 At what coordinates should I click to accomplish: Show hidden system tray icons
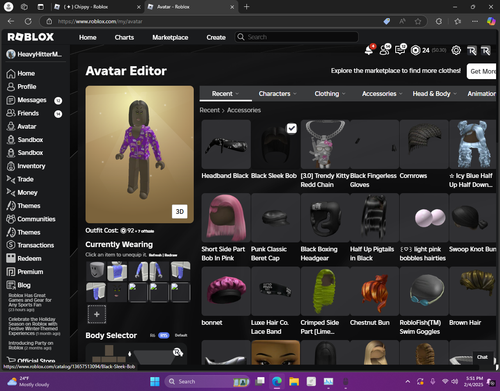pyautogui.click(x=407, y=381)
